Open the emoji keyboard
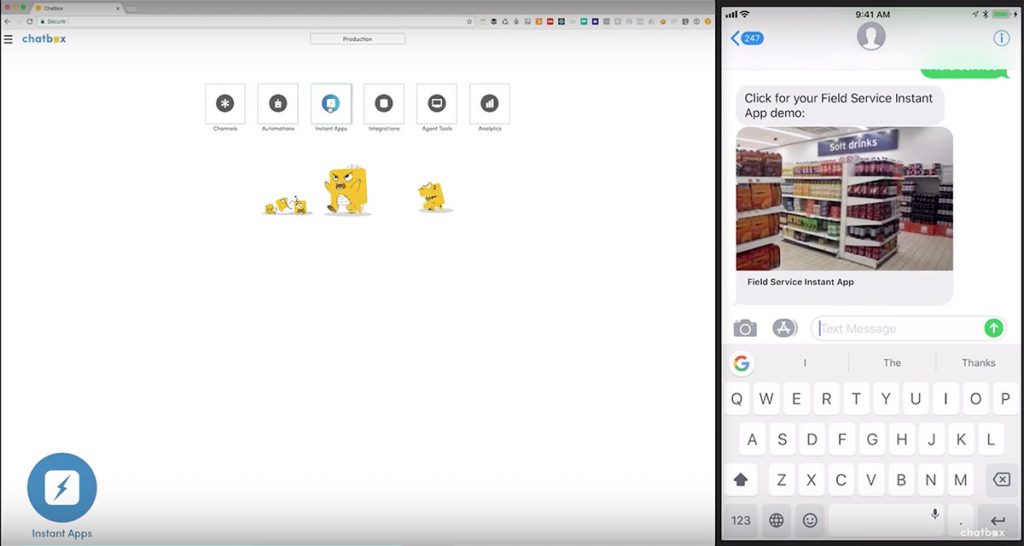This screenshot has height=546, width=1024. click(810, 521)
